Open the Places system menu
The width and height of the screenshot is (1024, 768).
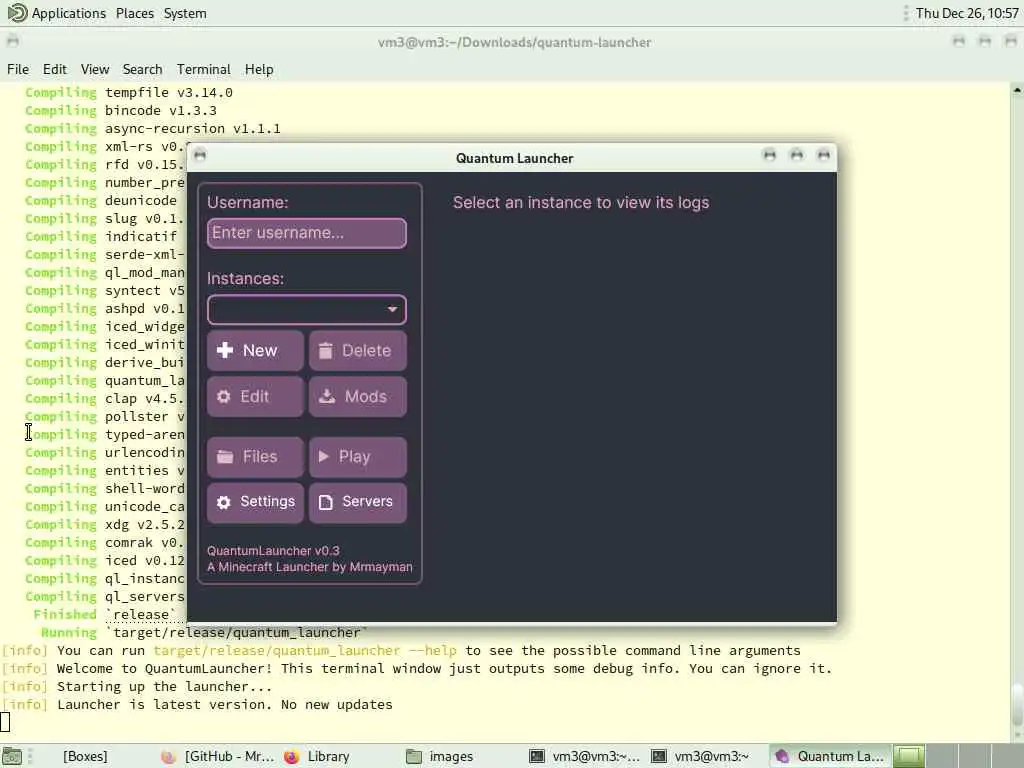pyautogui.click(x=135, y=13)
